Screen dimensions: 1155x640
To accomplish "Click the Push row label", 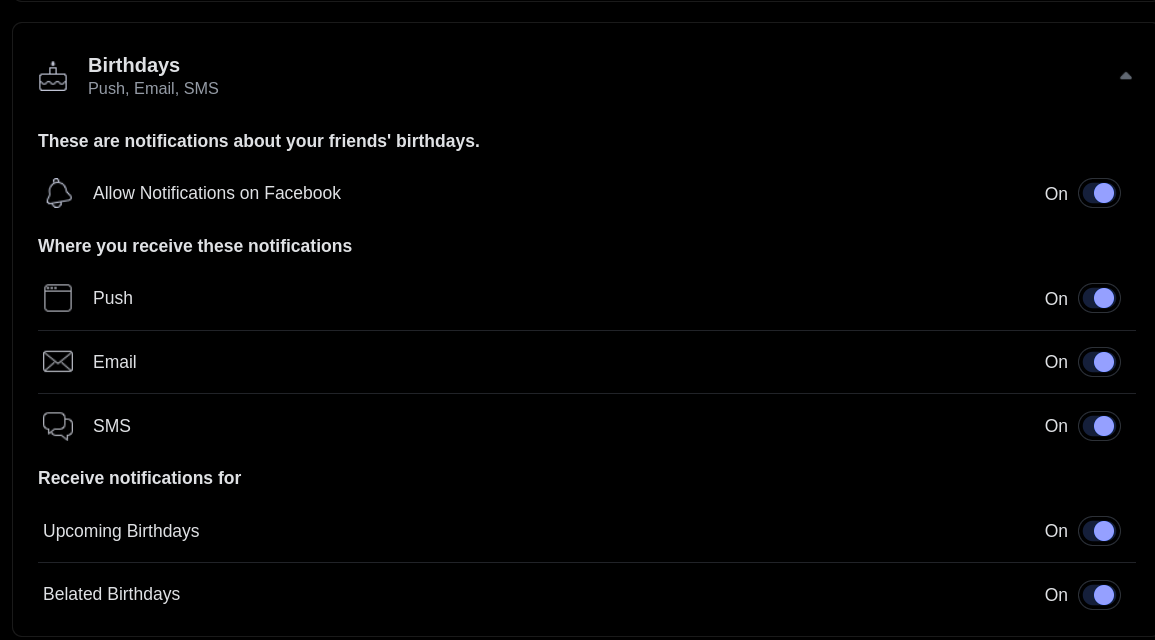I will pos(113,298).
